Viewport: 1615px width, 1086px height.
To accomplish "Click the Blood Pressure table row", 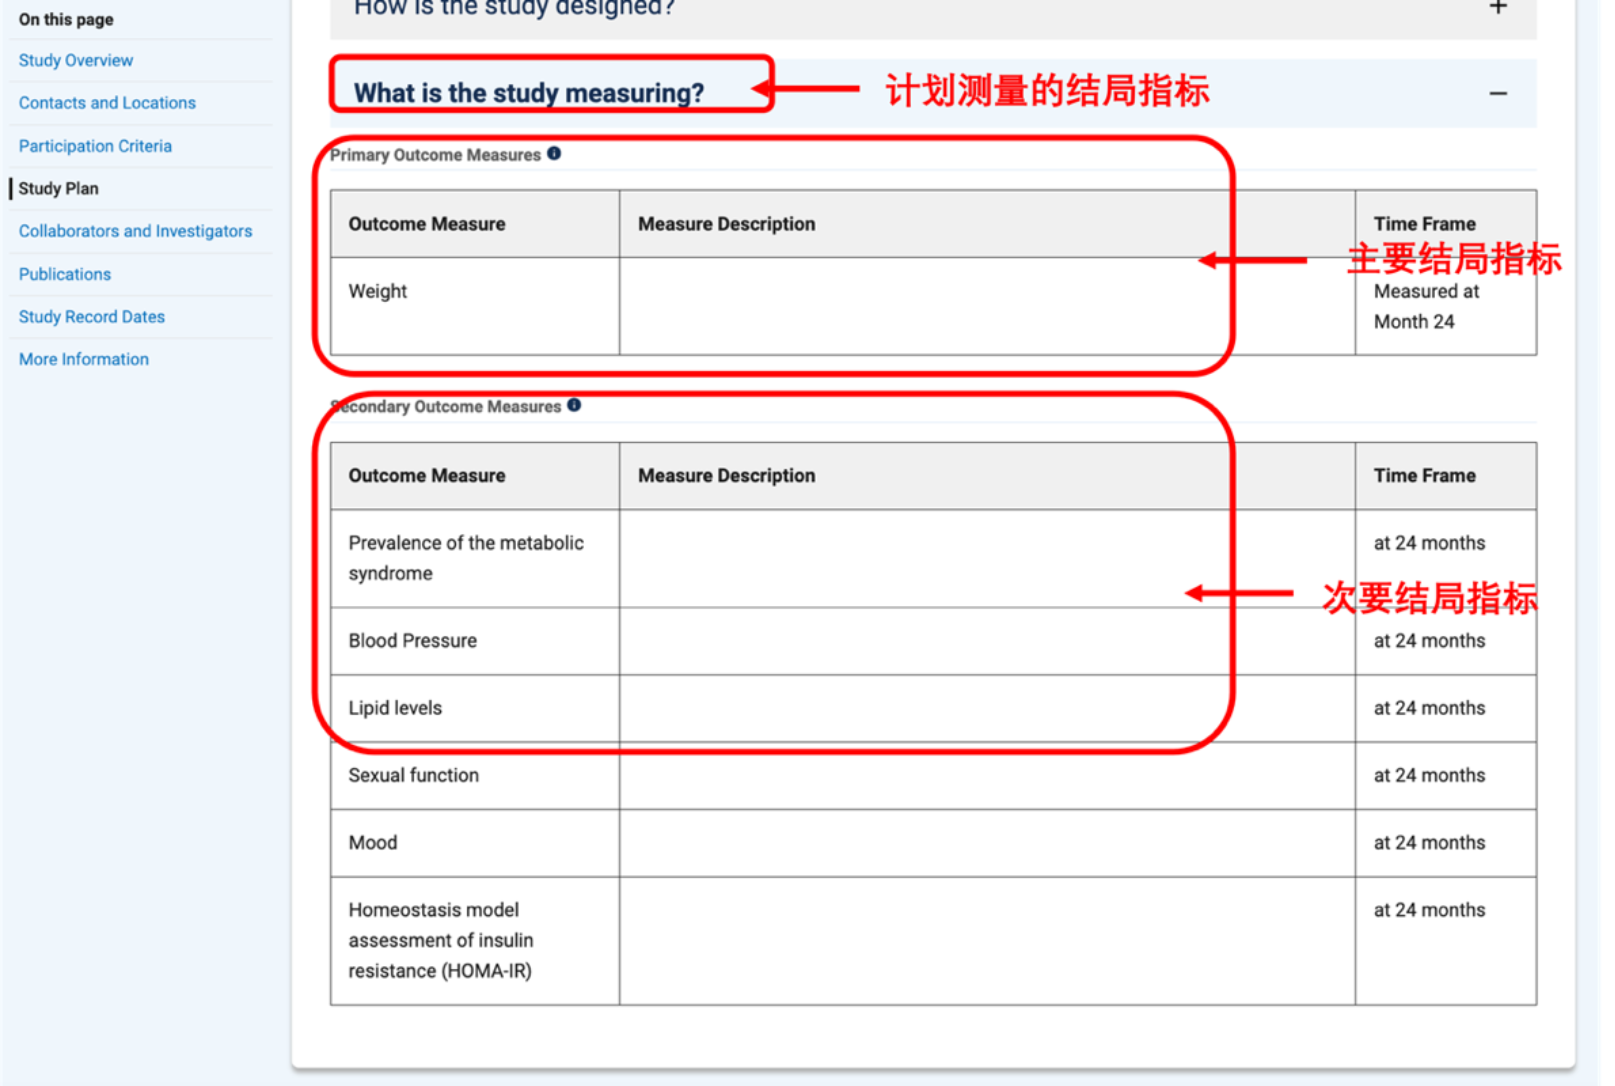I will (413, 641).
